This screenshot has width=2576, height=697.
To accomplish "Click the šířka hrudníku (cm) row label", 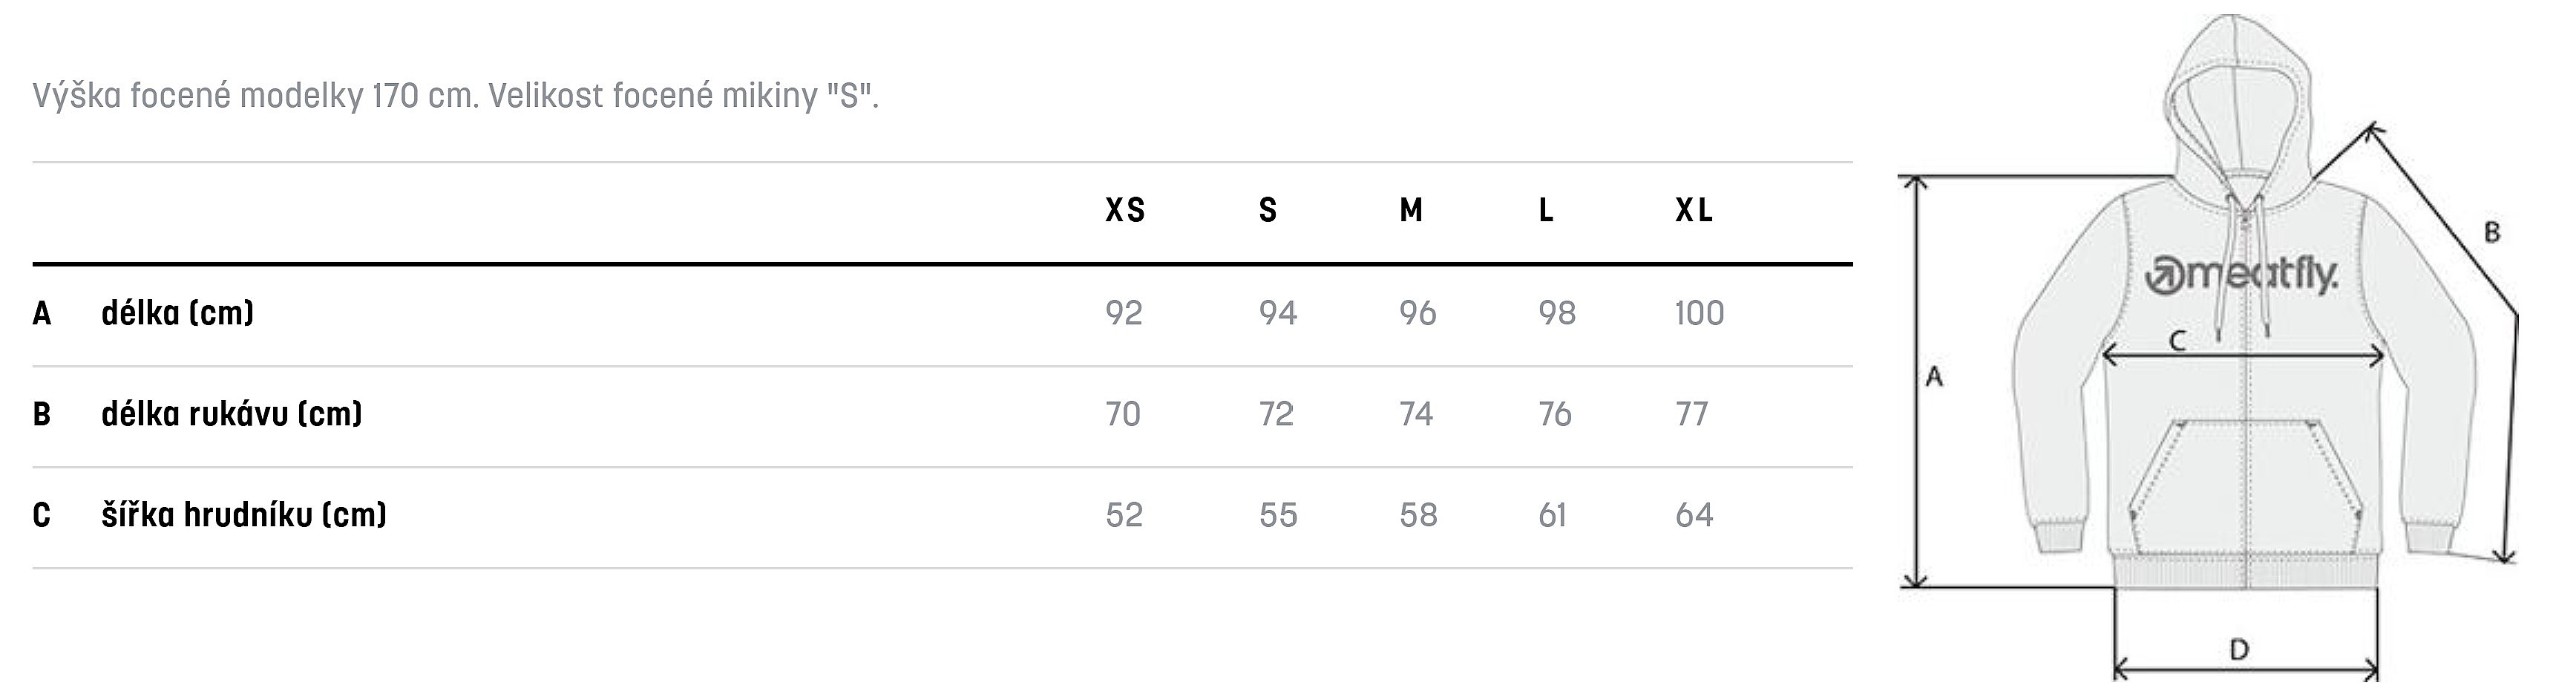I will [244, 515].
